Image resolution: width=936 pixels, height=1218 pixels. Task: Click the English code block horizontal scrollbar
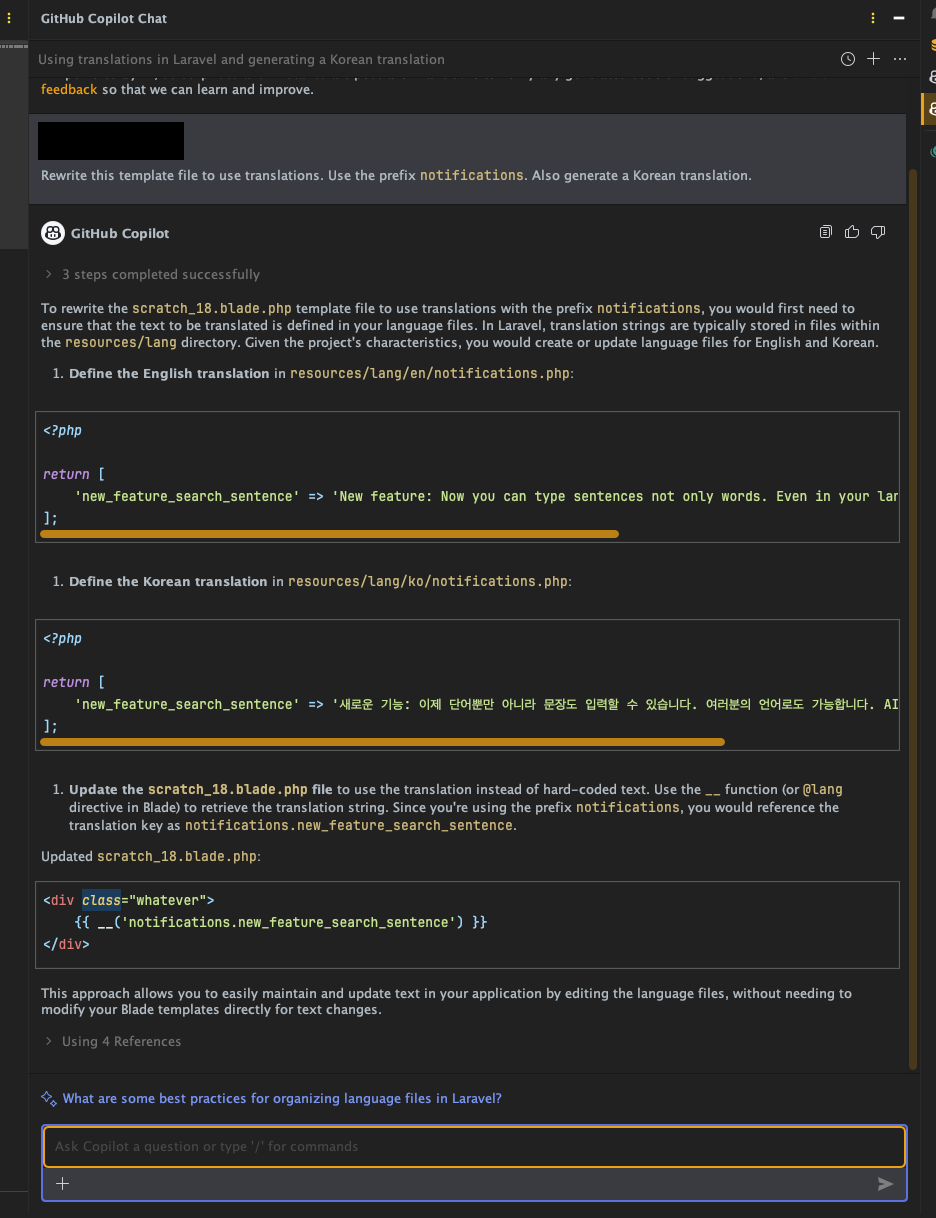coord(329,534)
